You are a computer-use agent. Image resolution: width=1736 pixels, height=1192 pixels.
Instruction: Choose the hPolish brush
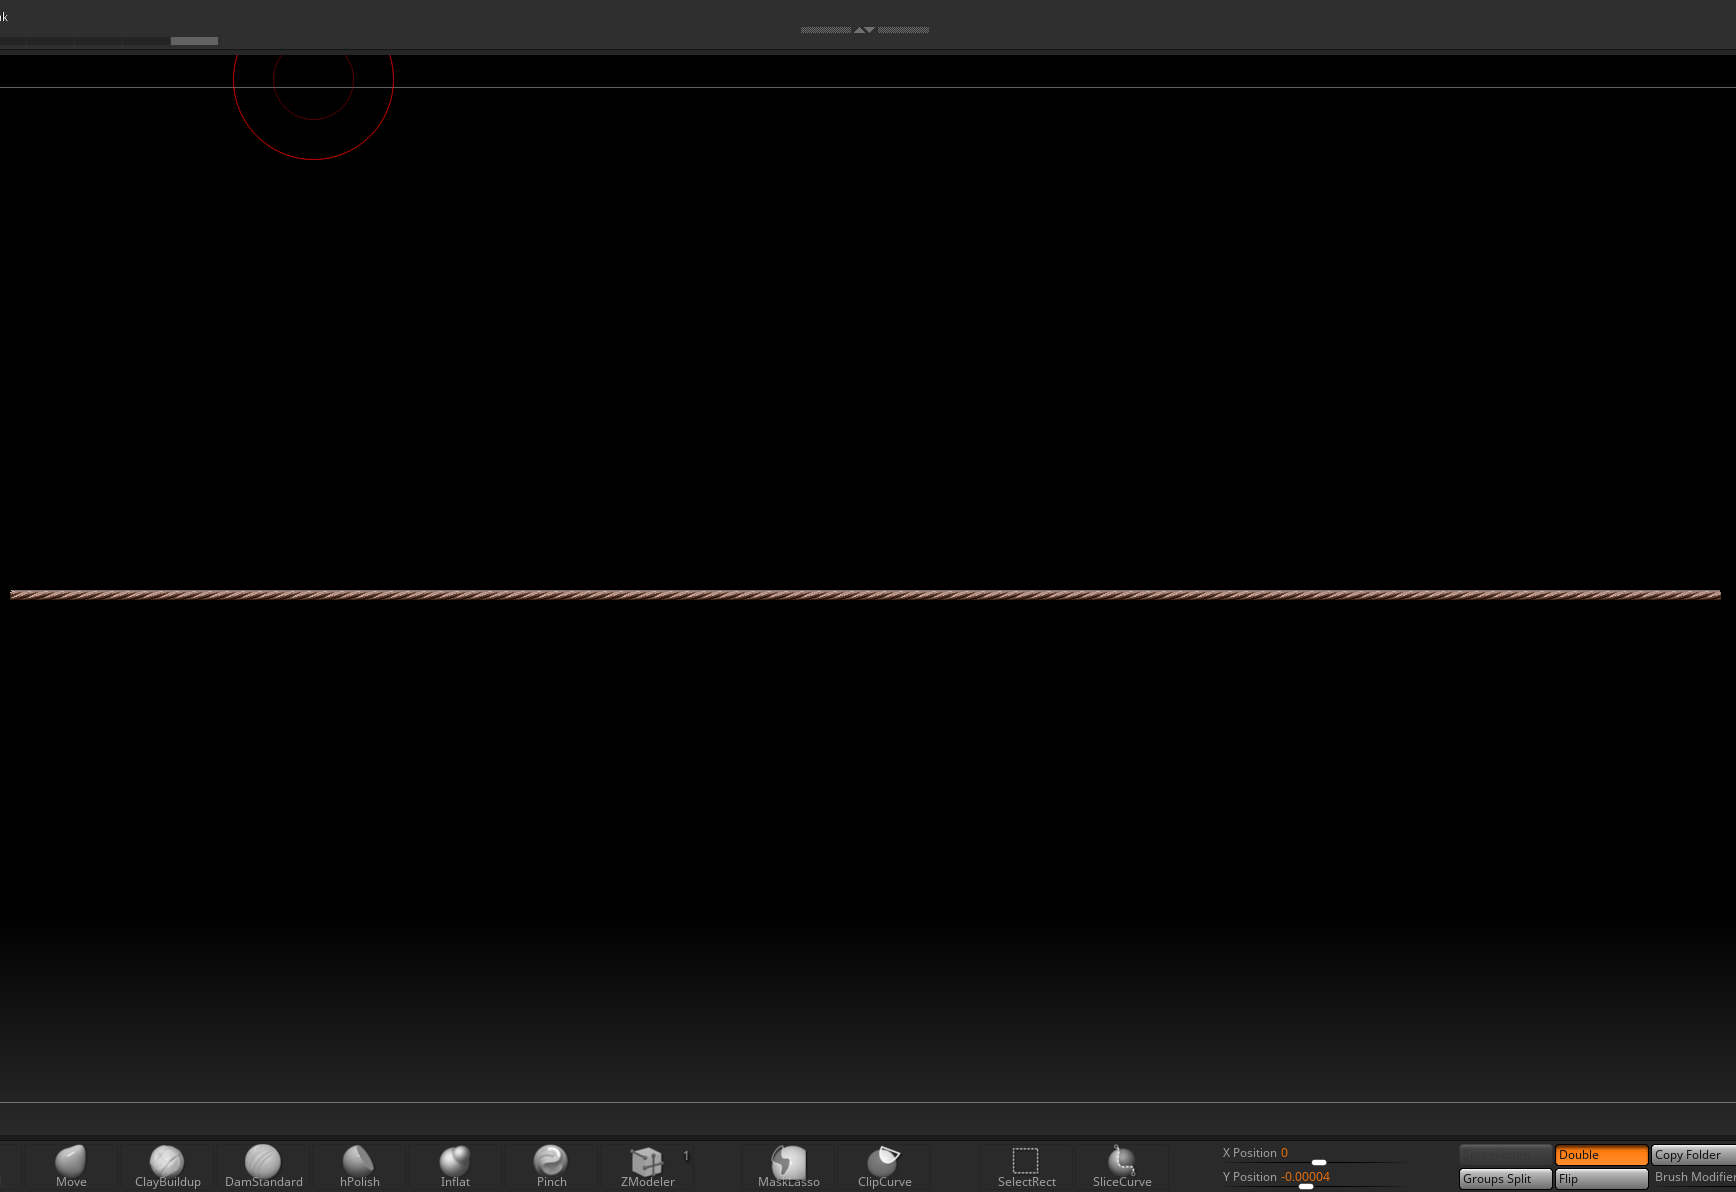359,1165
